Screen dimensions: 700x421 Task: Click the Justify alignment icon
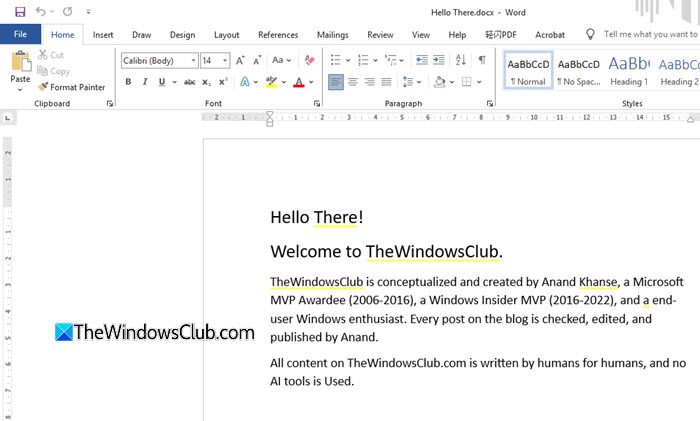tap(386, 82)
